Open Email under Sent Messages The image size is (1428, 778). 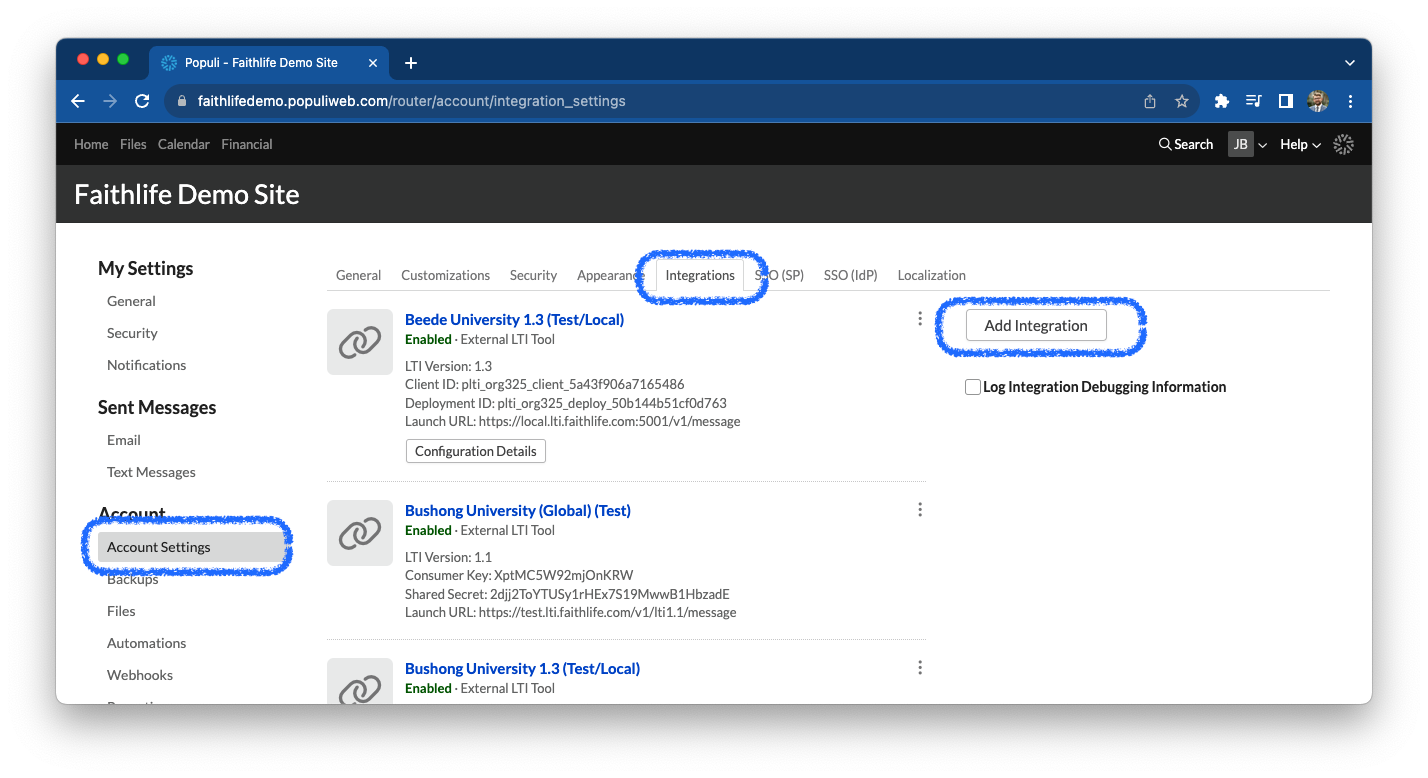[123, 440]
